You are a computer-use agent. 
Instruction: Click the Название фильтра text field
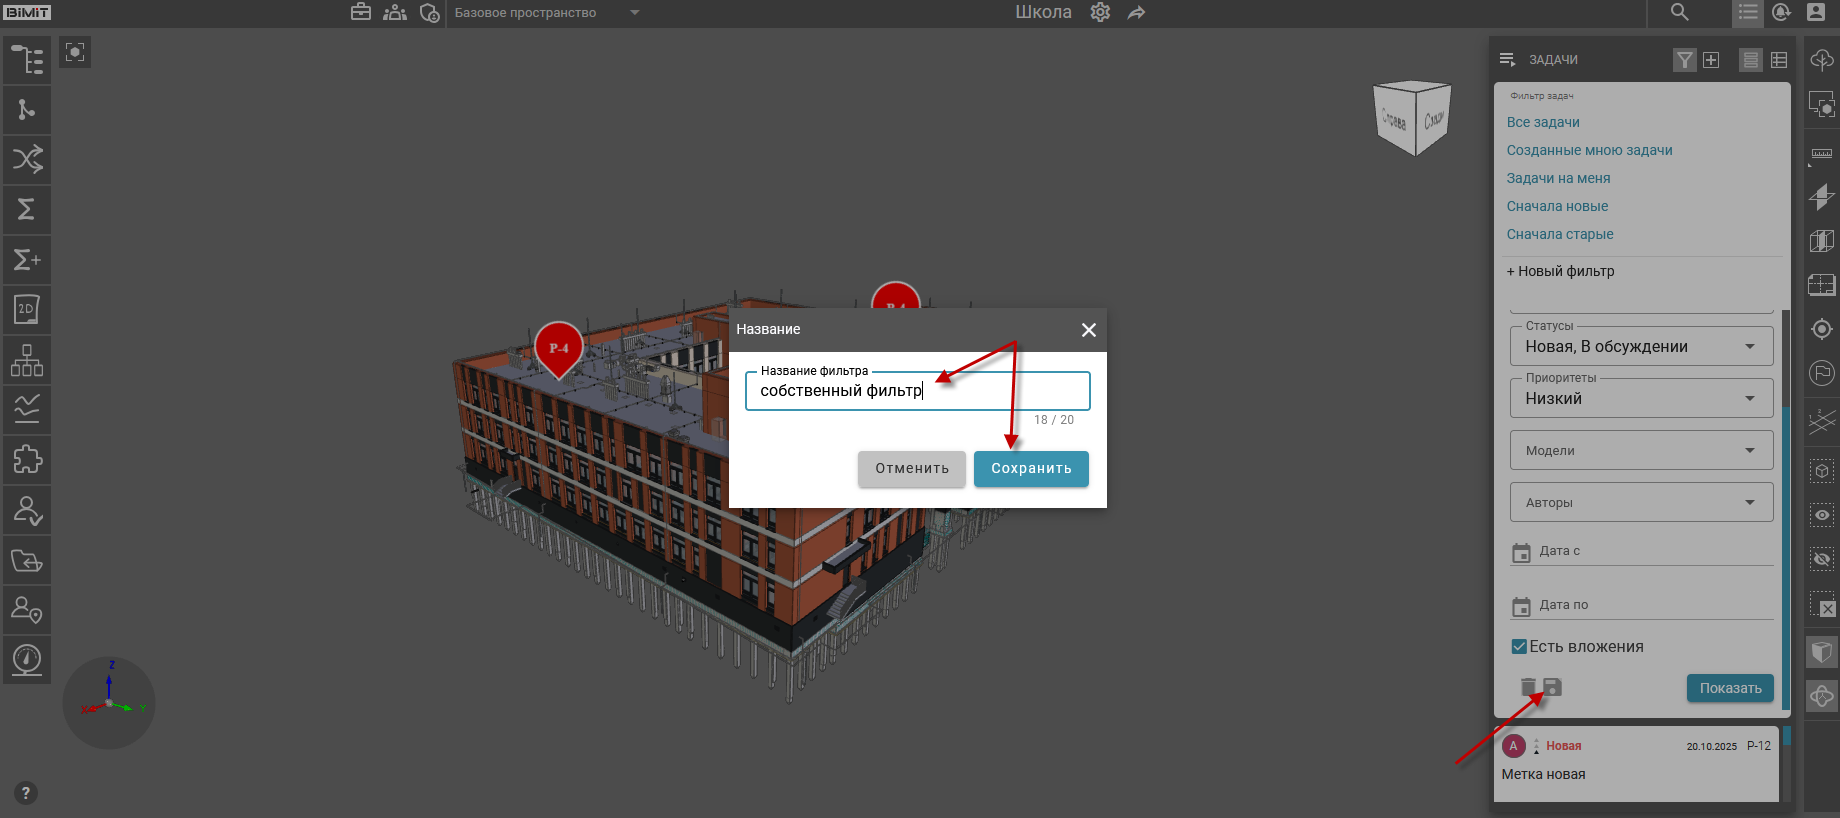916,391
